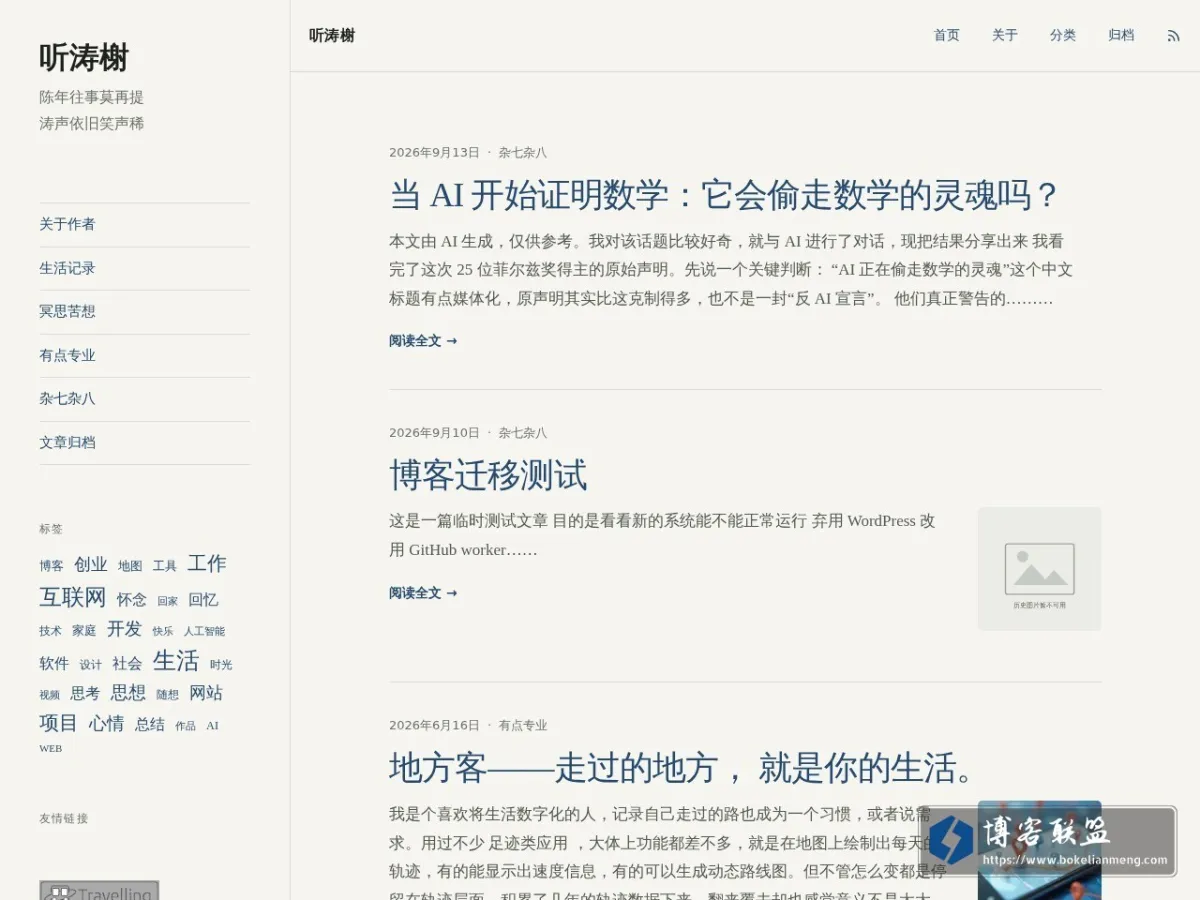
Task: Open the post title 当 AI 开始证明数学
Action: click(724, 195)
